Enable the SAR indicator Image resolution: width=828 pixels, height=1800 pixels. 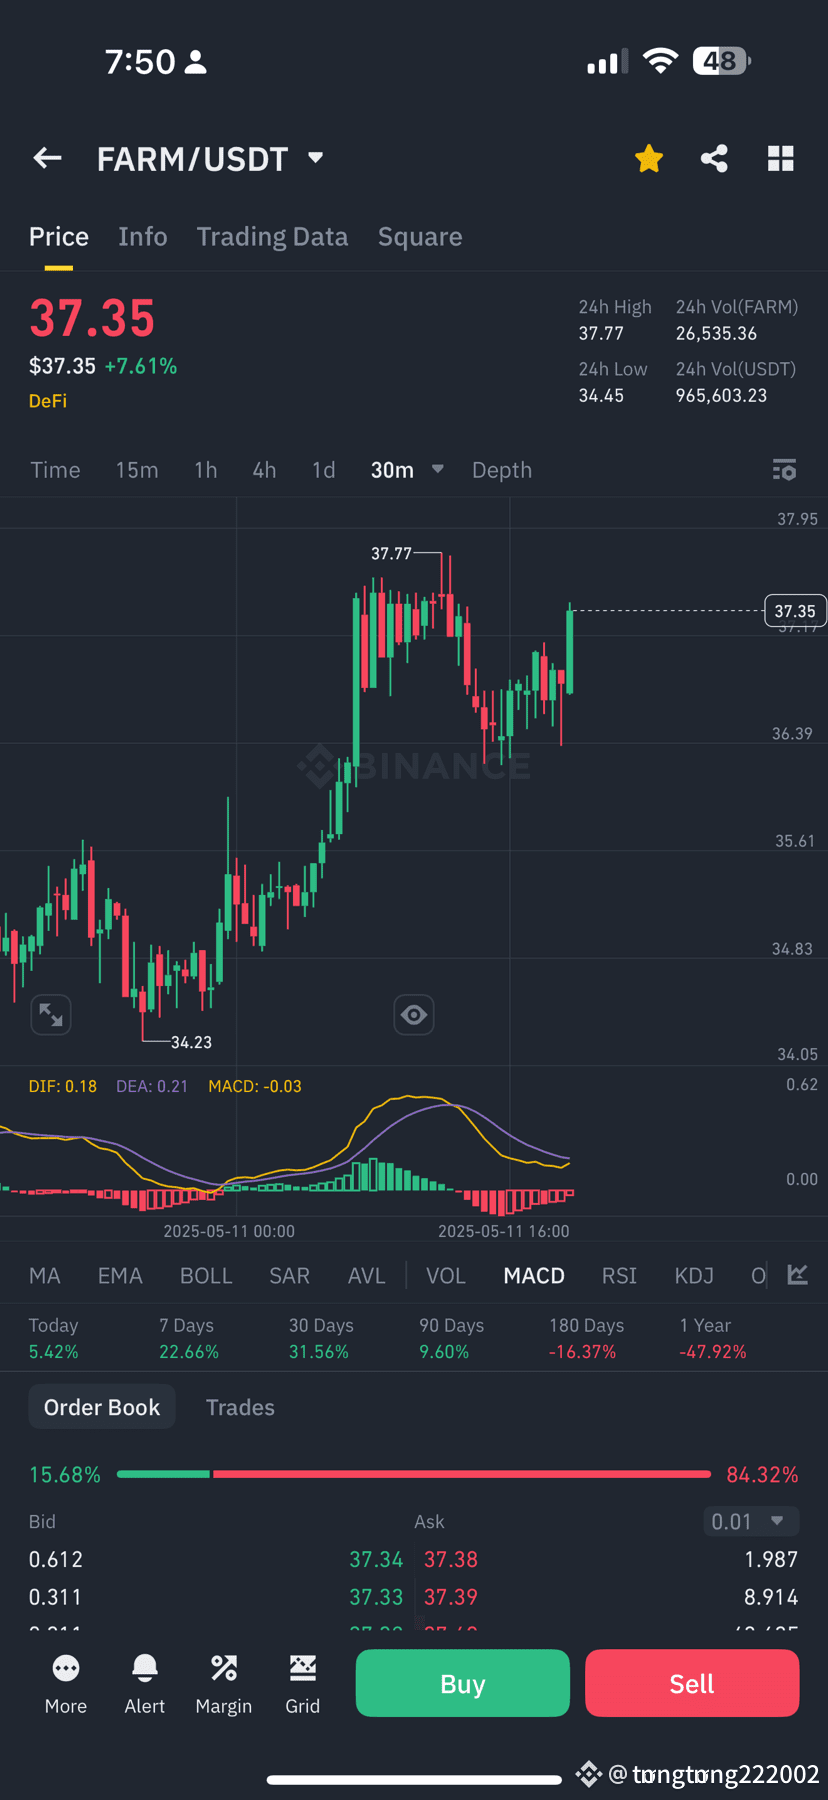pyautogui.click(x=289, y=1276)
